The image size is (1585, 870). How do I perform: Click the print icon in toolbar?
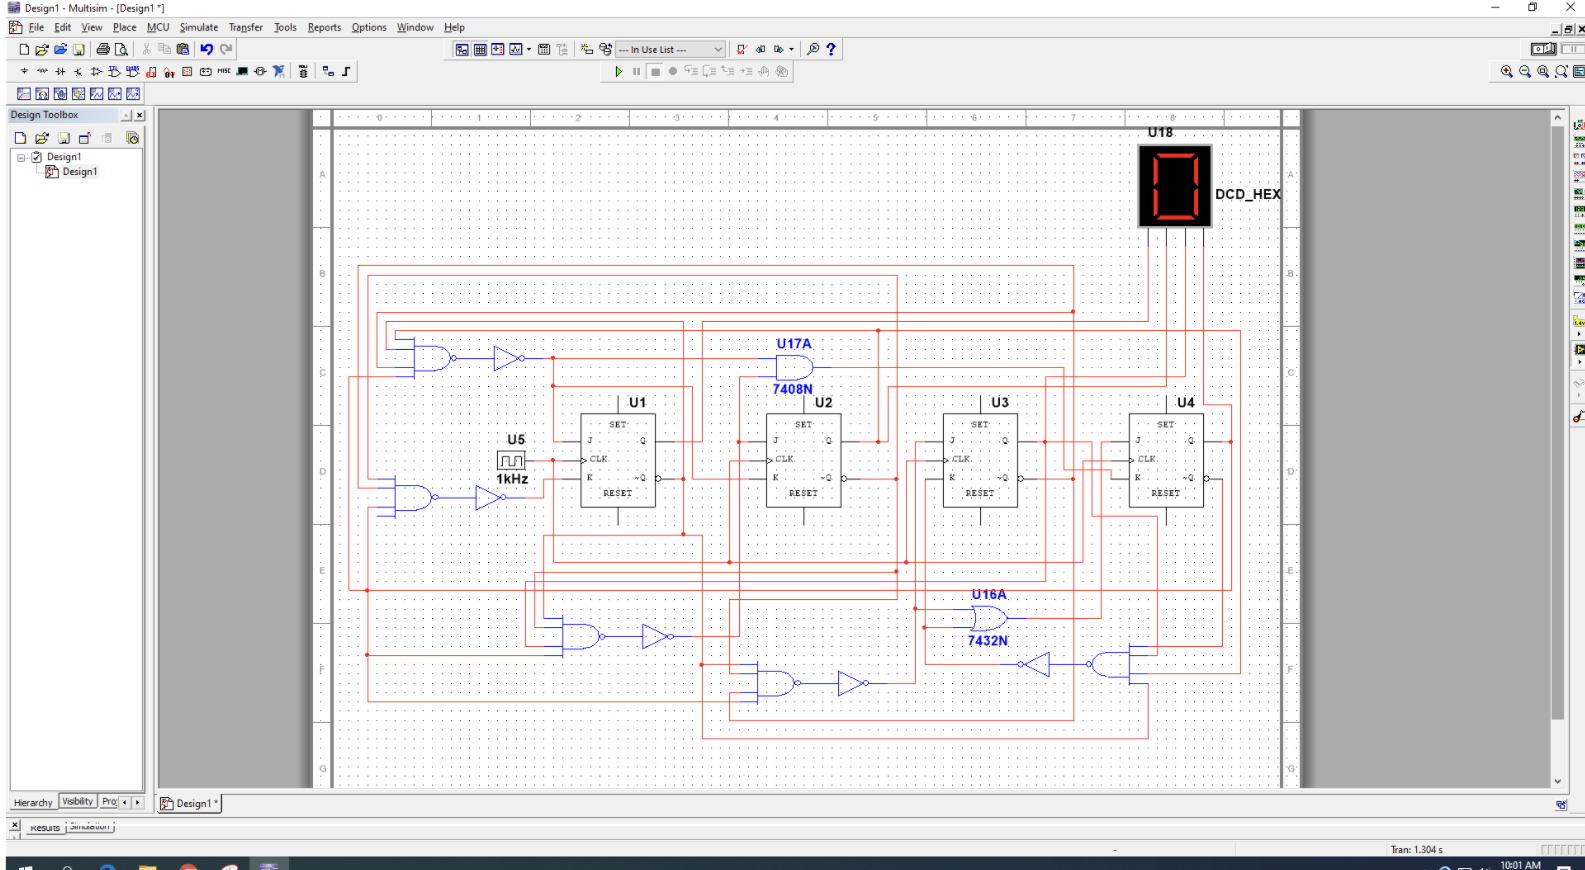click(x=103, y=49)
